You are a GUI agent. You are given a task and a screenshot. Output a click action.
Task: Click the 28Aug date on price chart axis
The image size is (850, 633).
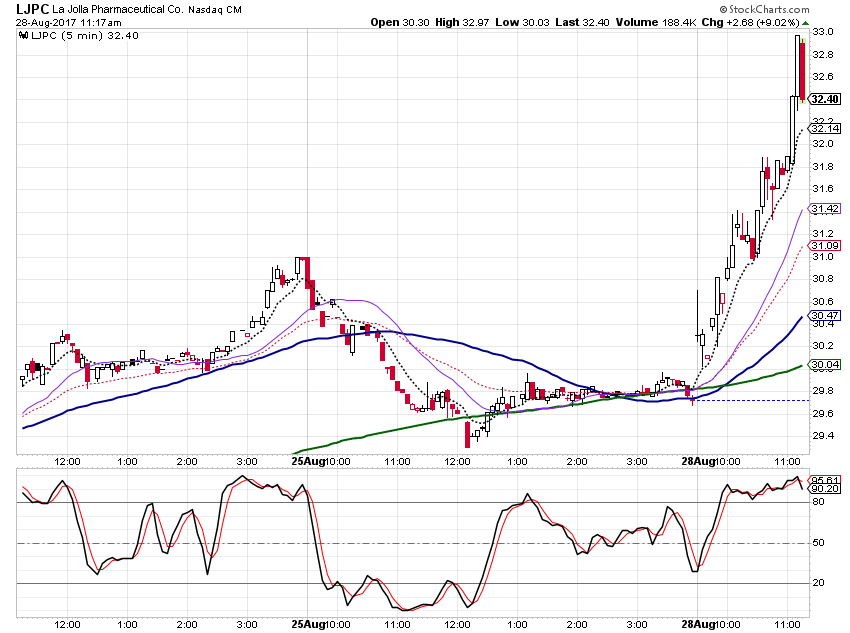pos(698,461)
